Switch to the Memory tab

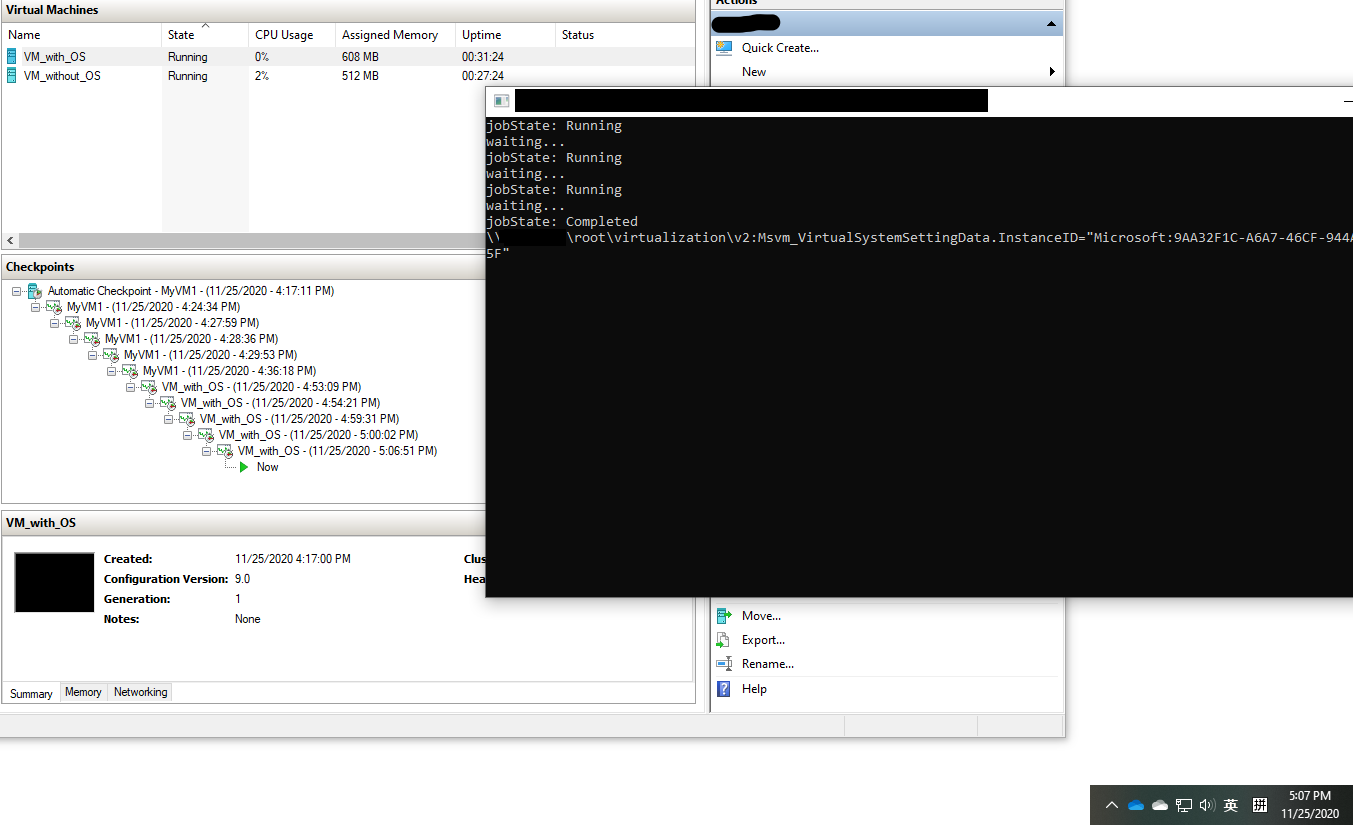pyautogui.click(x=83, y=691)
